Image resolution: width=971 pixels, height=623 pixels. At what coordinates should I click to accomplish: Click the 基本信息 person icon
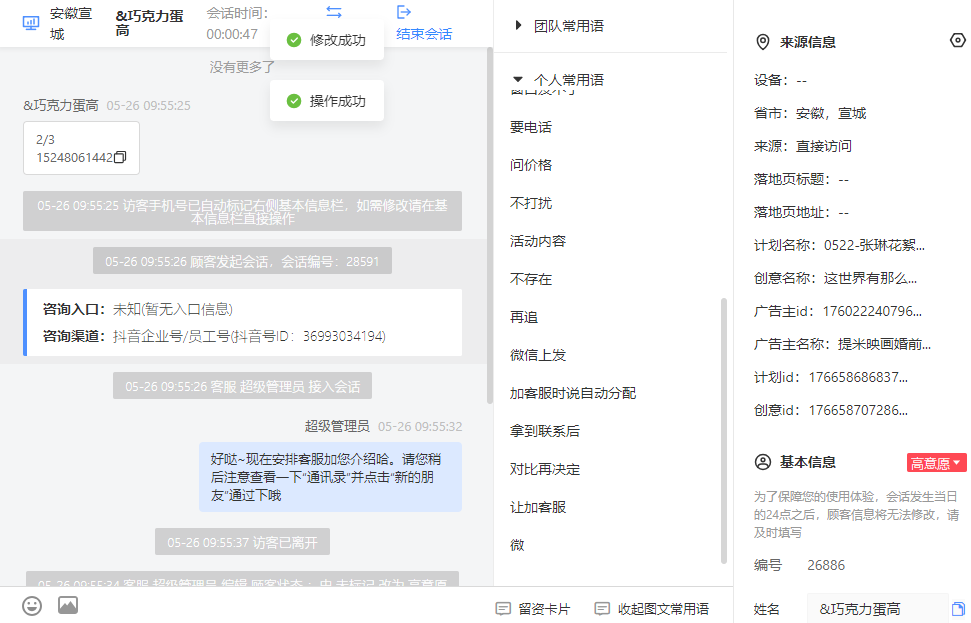(763, 462)
